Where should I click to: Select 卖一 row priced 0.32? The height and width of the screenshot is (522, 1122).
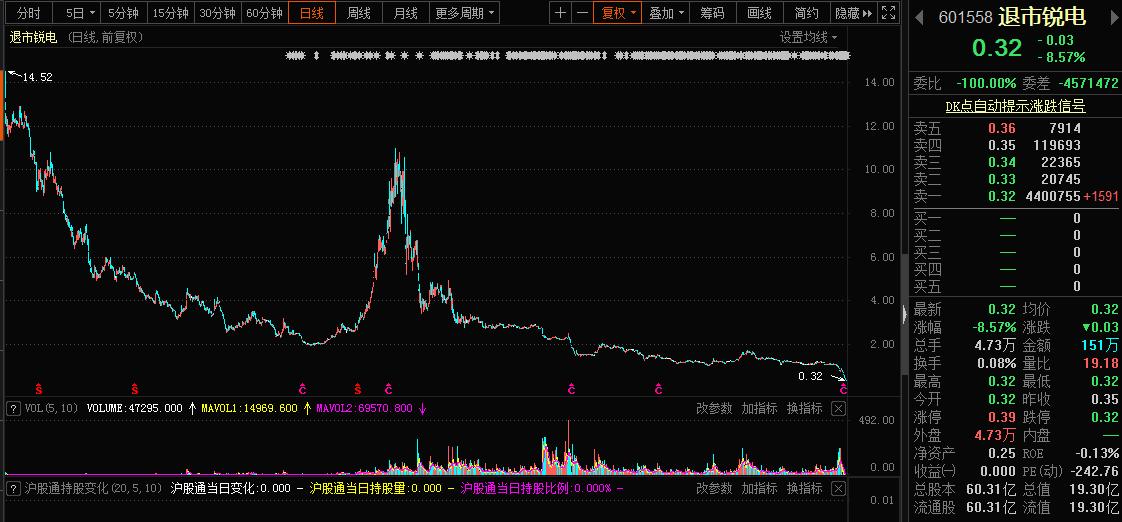[x=1015, y=196]
